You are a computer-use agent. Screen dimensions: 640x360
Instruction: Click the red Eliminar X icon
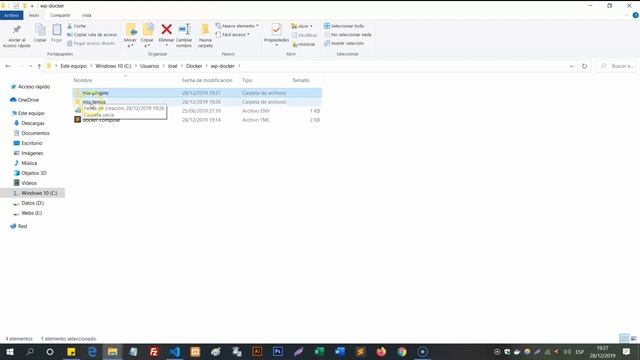166,29
